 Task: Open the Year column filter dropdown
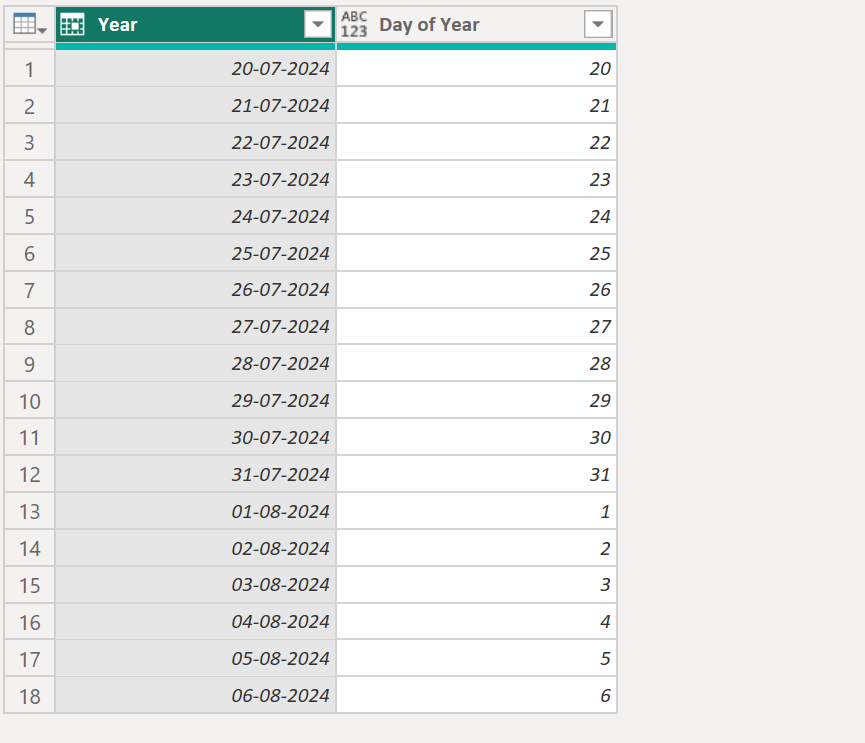318,24
